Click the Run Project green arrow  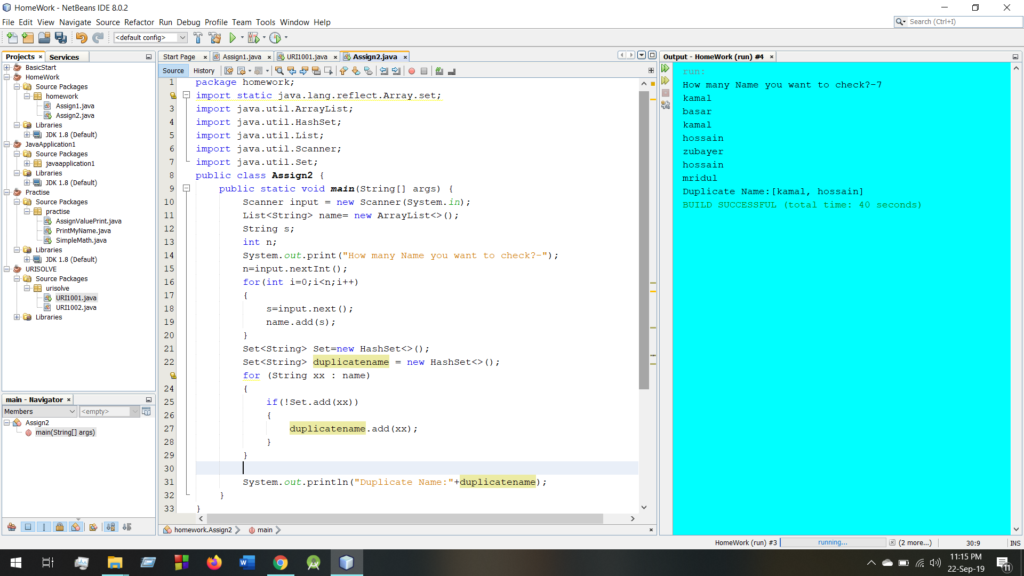click(x=231, y=38)
